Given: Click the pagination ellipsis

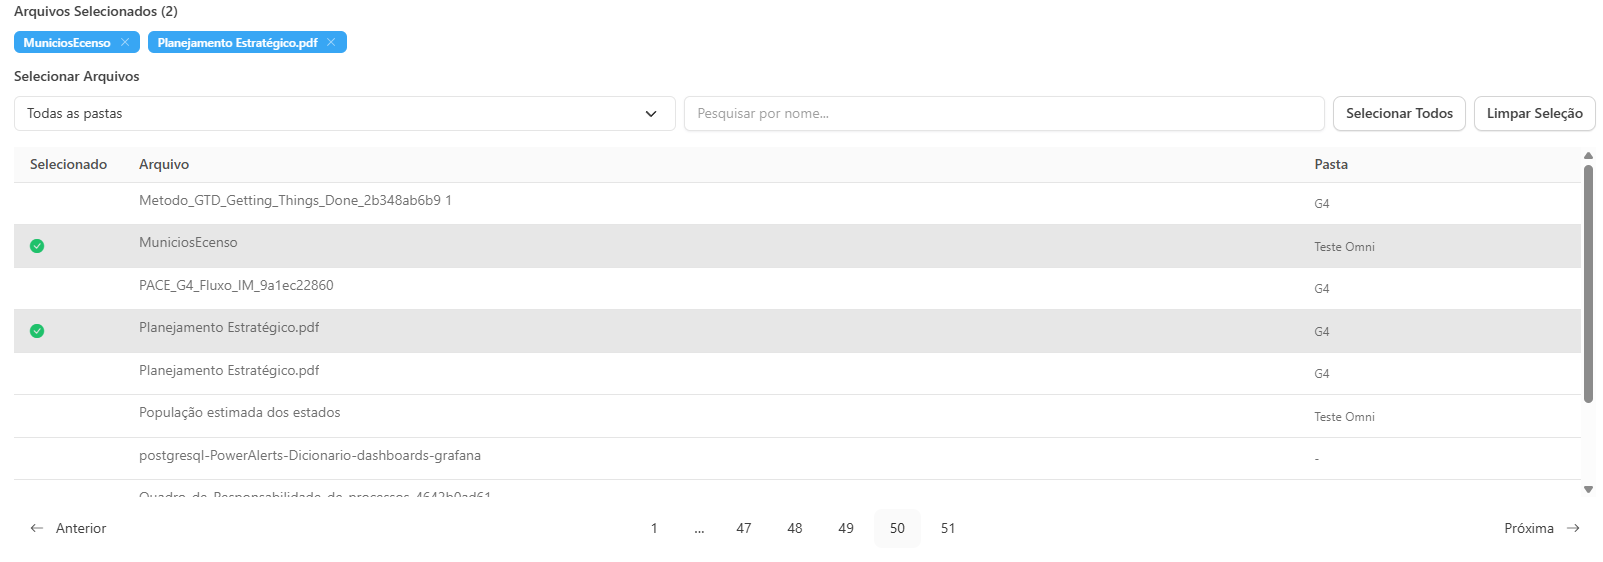Looking at the screenshot, I should [699, 528].
